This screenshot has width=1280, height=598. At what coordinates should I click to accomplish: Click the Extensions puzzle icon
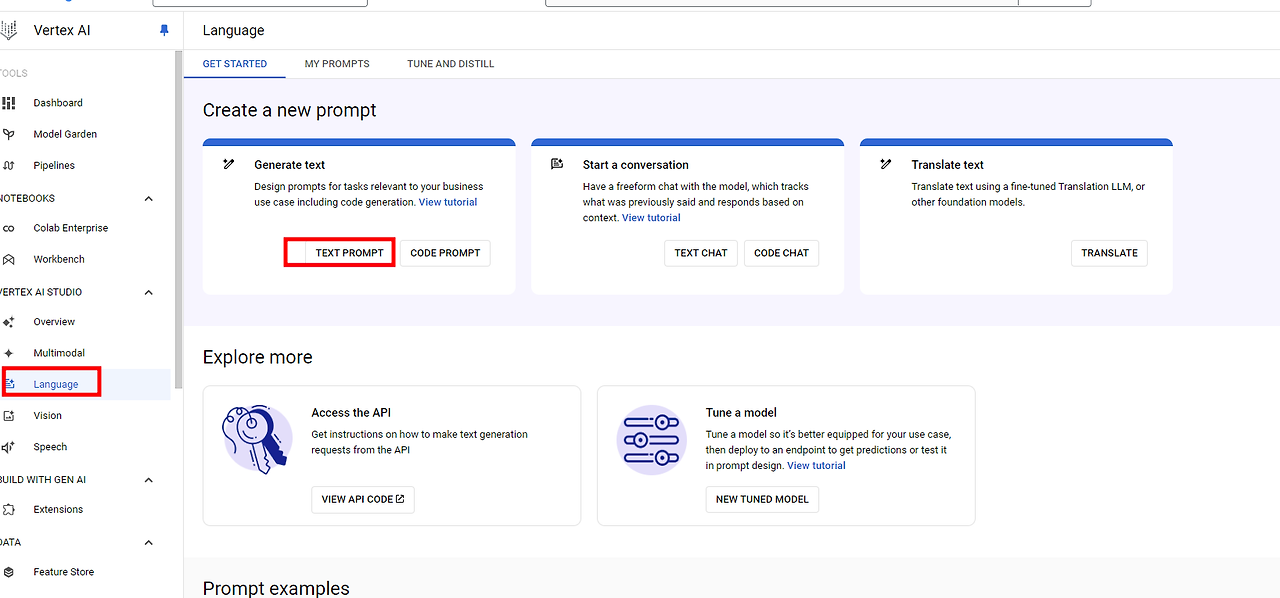point(9,509)
